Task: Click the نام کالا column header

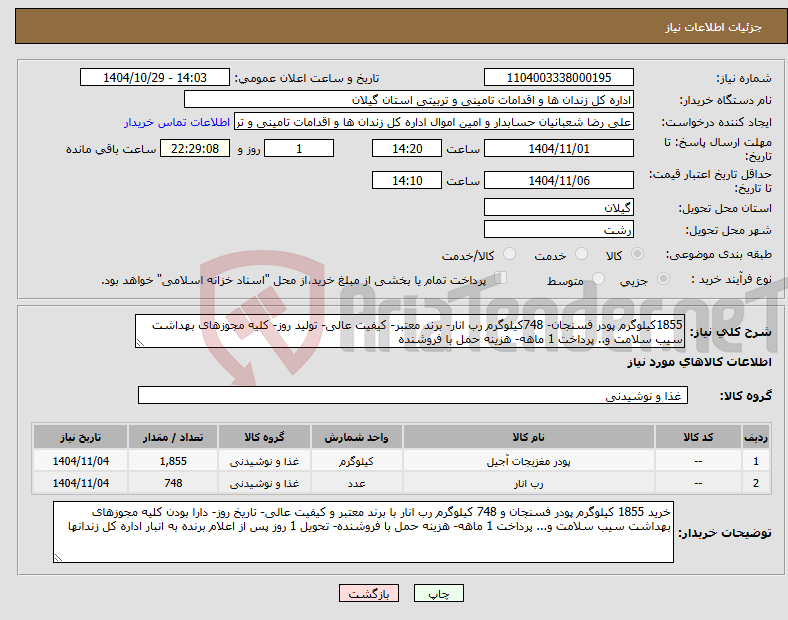Action: click(528, 437)
